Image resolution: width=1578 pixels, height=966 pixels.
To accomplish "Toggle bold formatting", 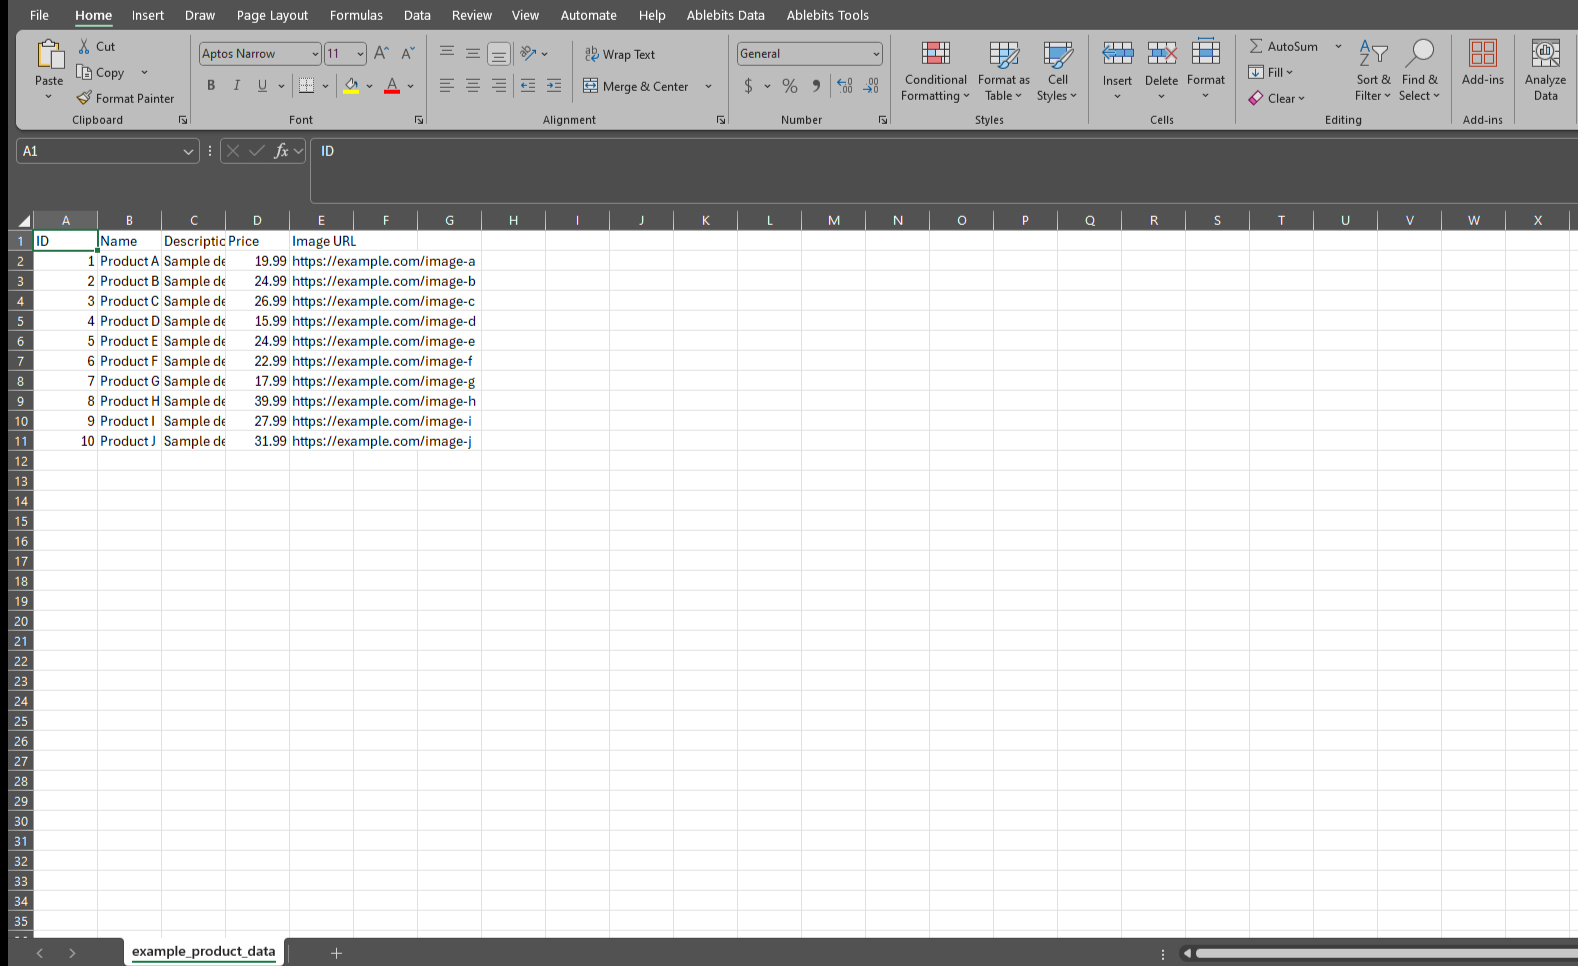I will coord(211,86).
